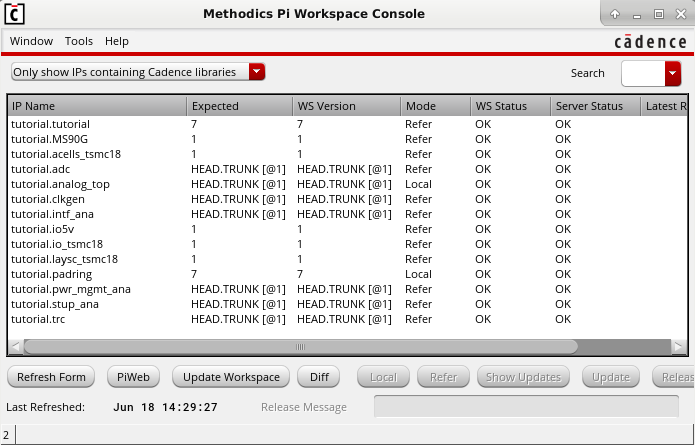The height and width of the screenshot is (445, 695).
Task: Click the Refresh Form button
Action: point(51,377)
